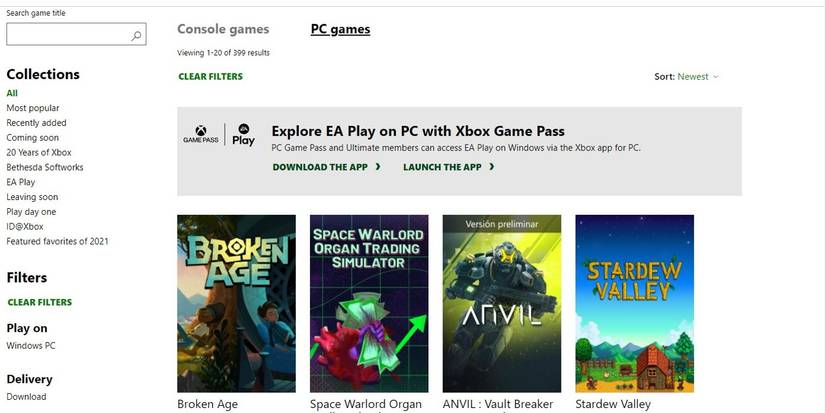This screenshot has width=825, height=413.
Task: Type in the game title search field
Action: click(x=67, y=35)
